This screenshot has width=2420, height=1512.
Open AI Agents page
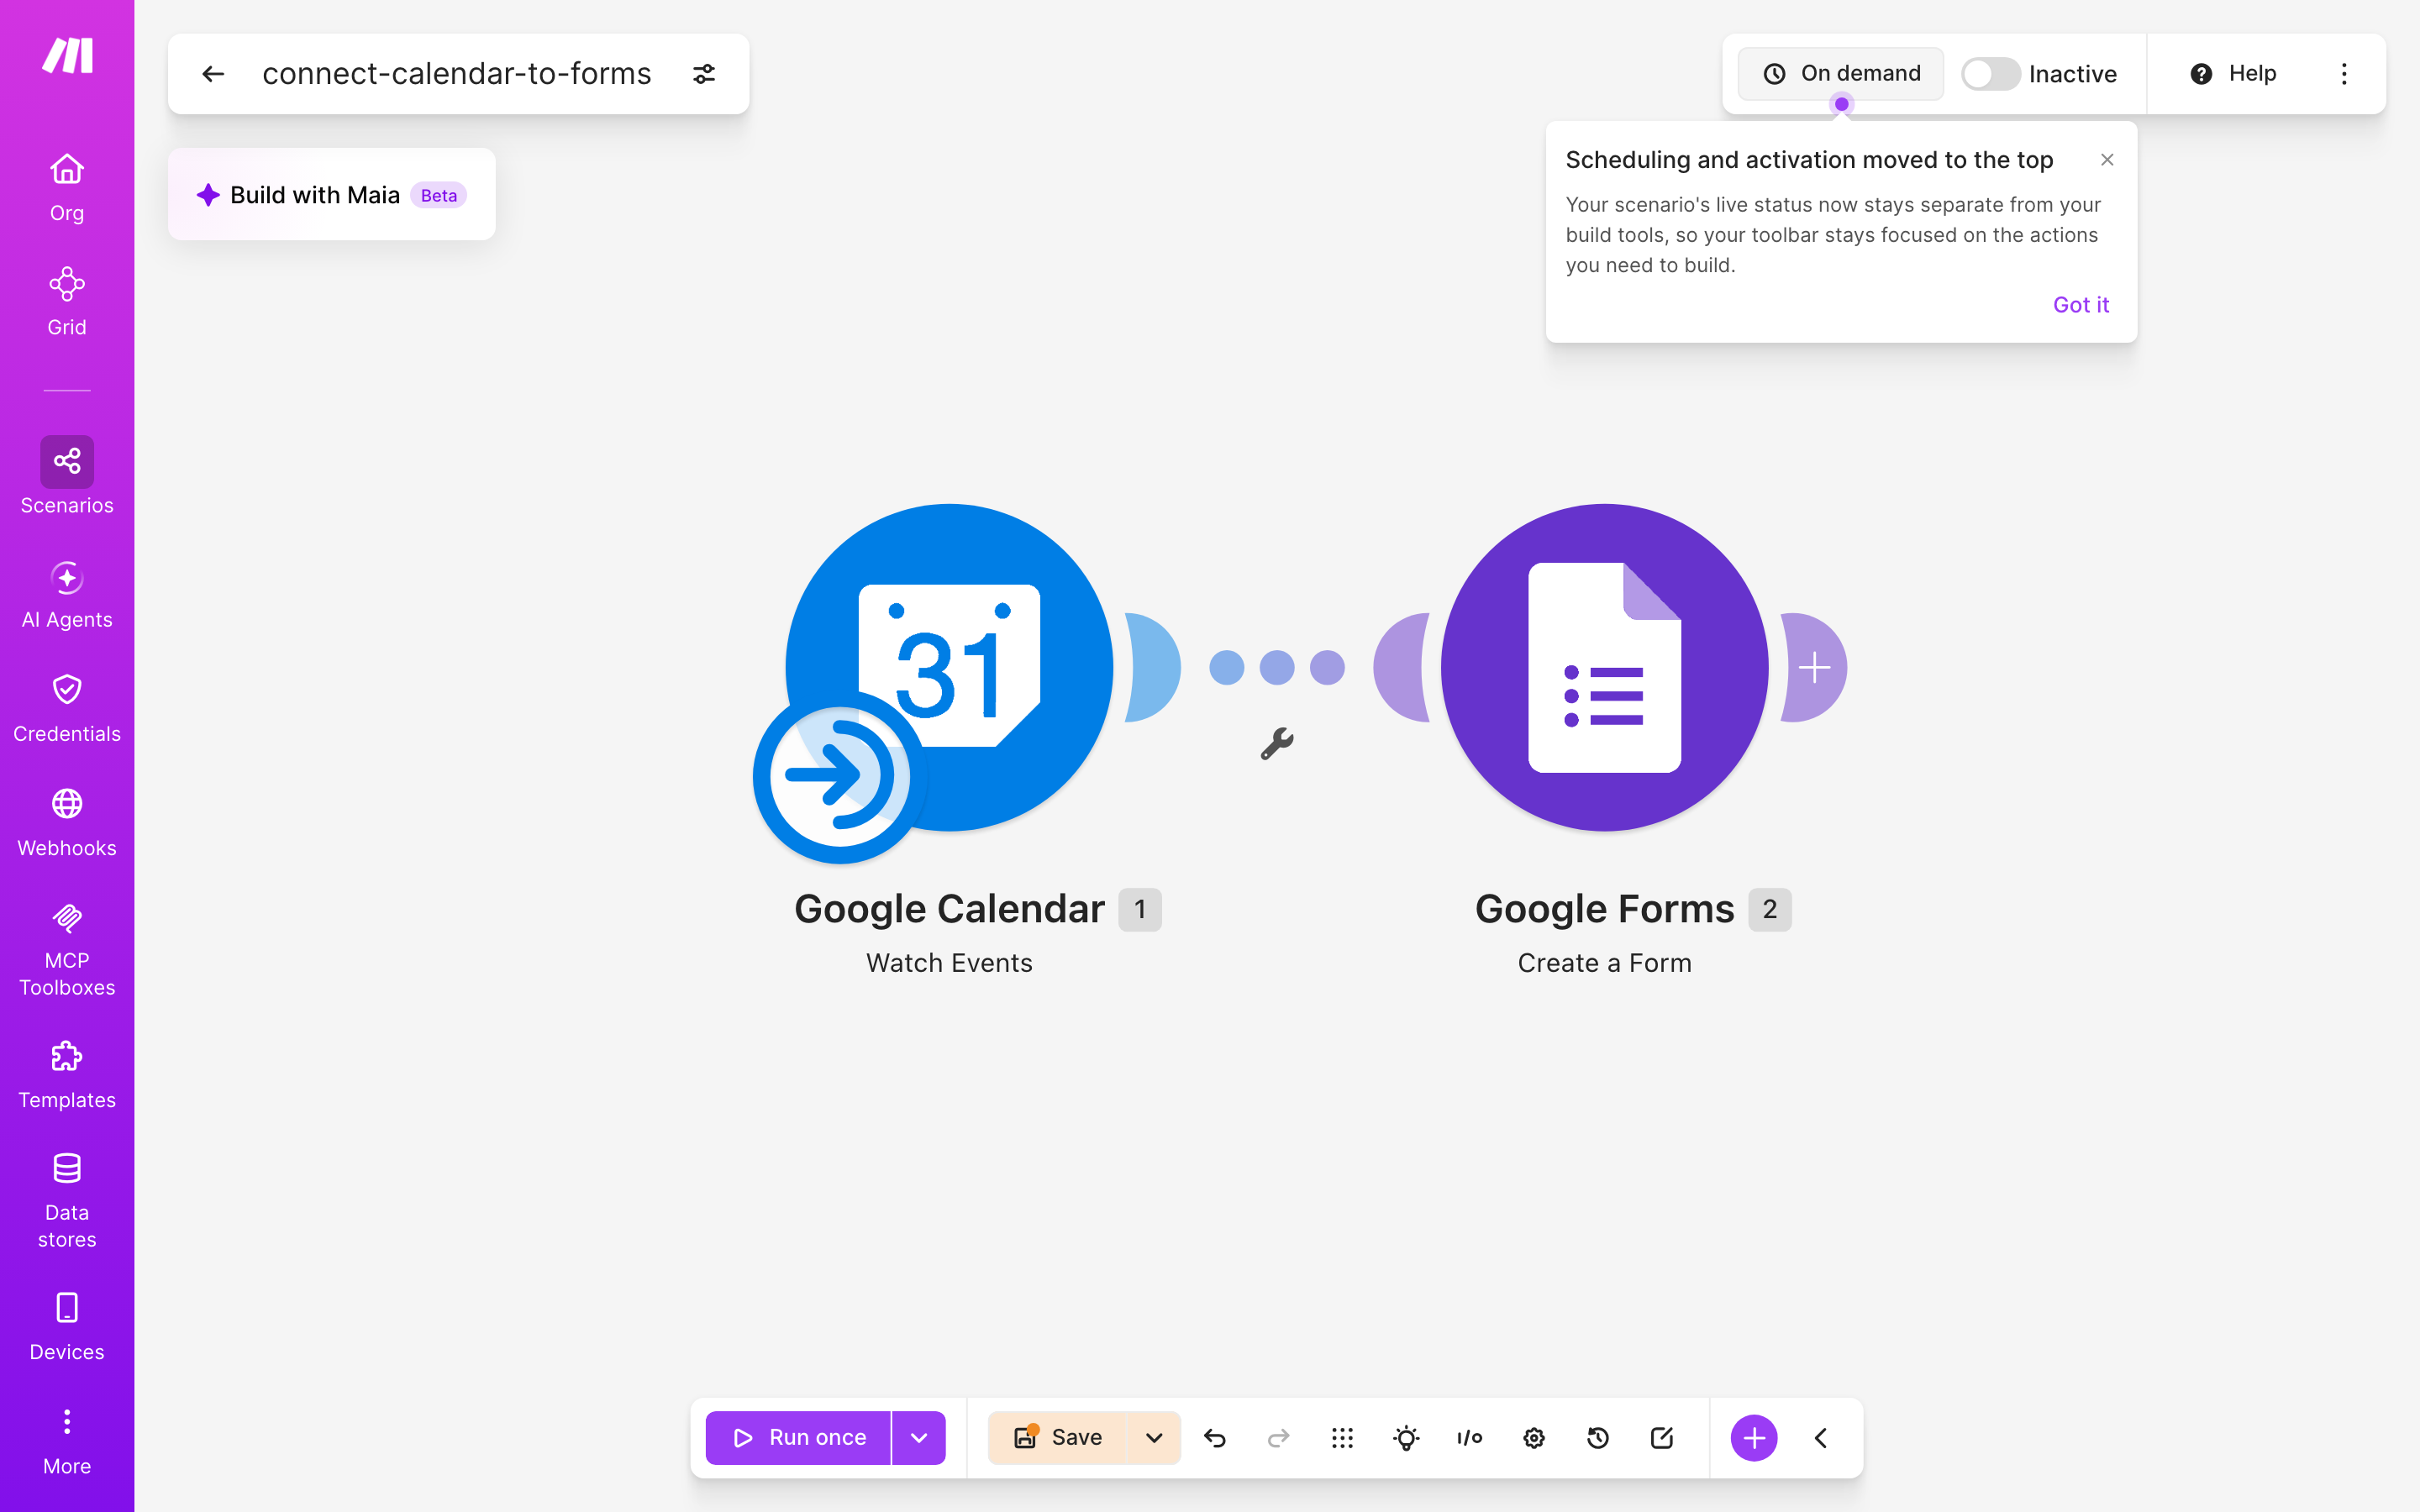pyautogui.click(x=67, y=596)
